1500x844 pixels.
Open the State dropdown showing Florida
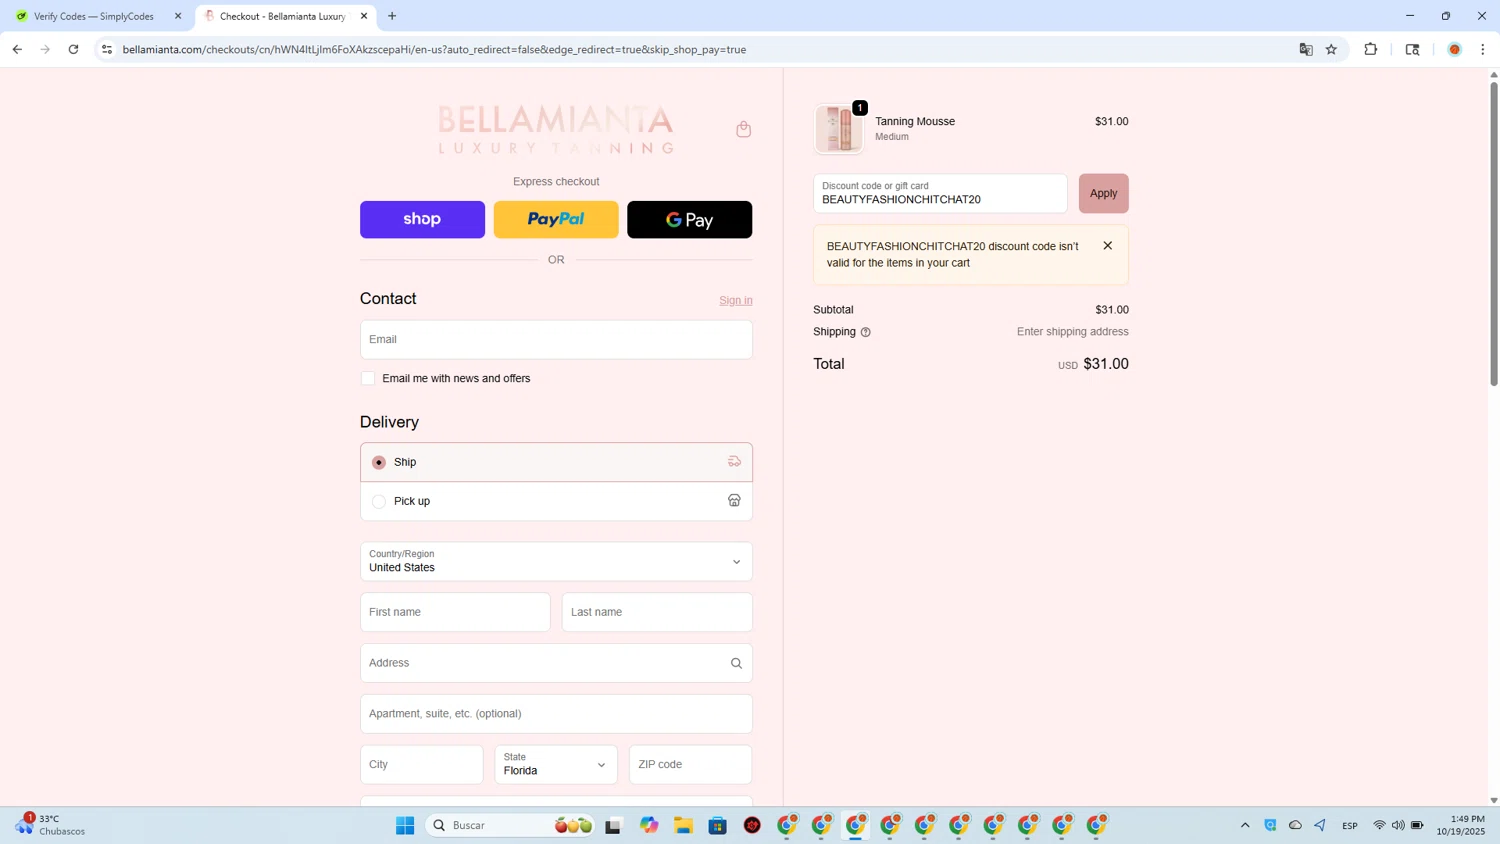point(556,764)
